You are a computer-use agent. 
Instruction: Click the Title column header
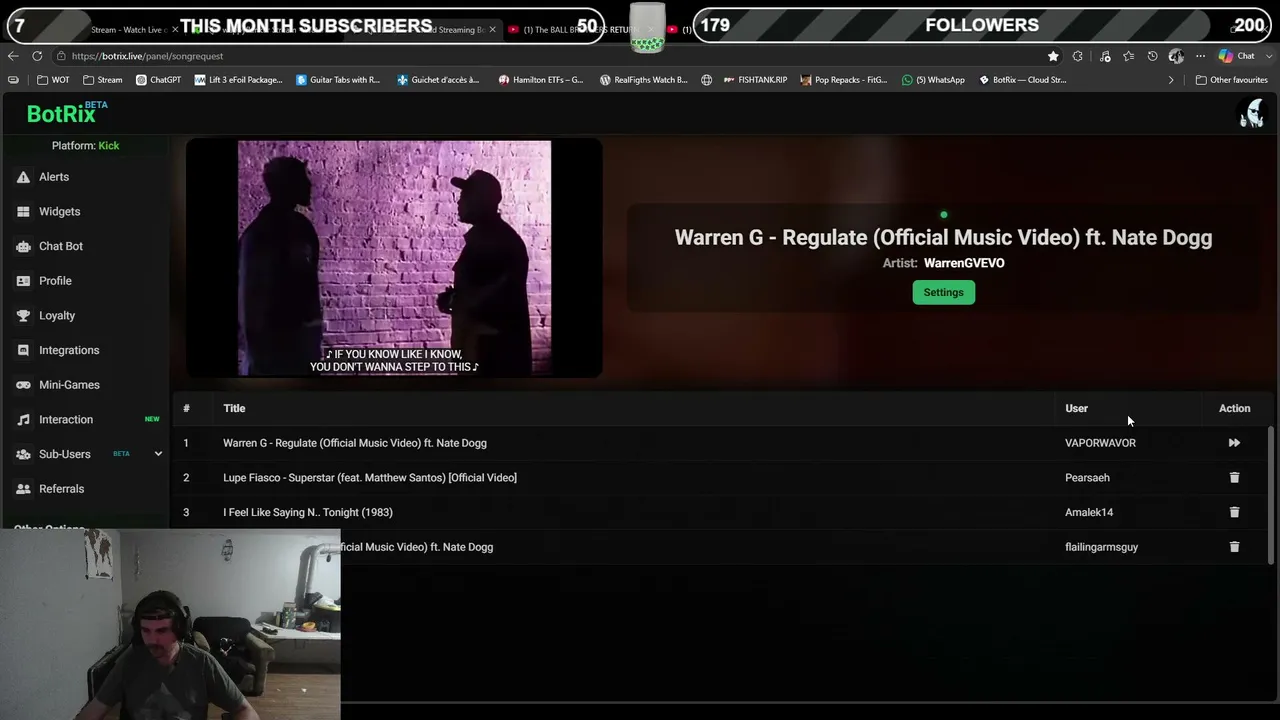234,408
